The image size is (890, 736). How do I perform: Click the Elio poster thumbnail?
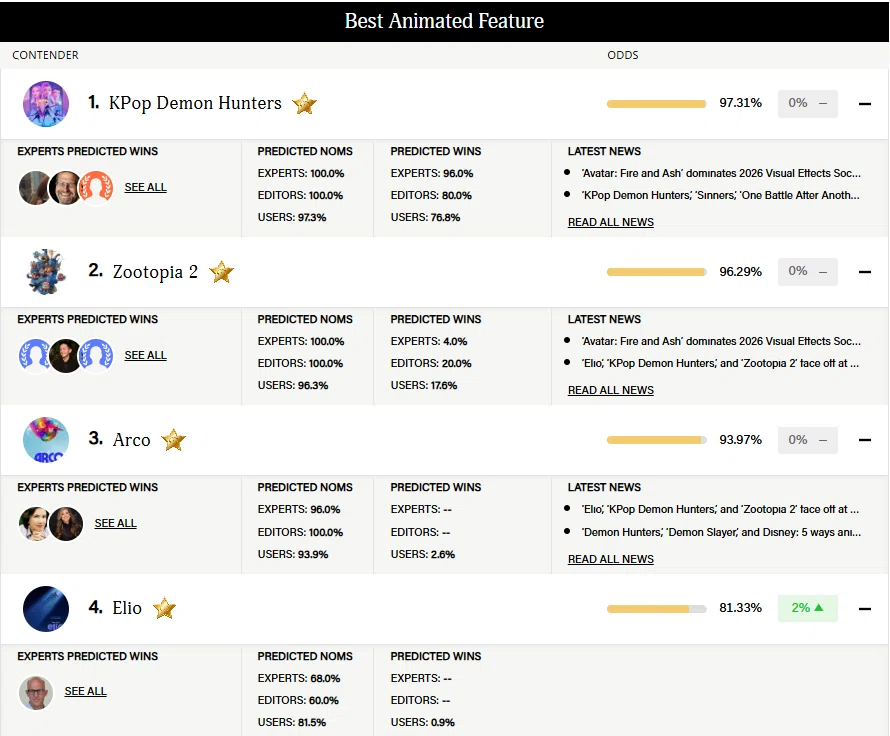(x=46, y=608)
